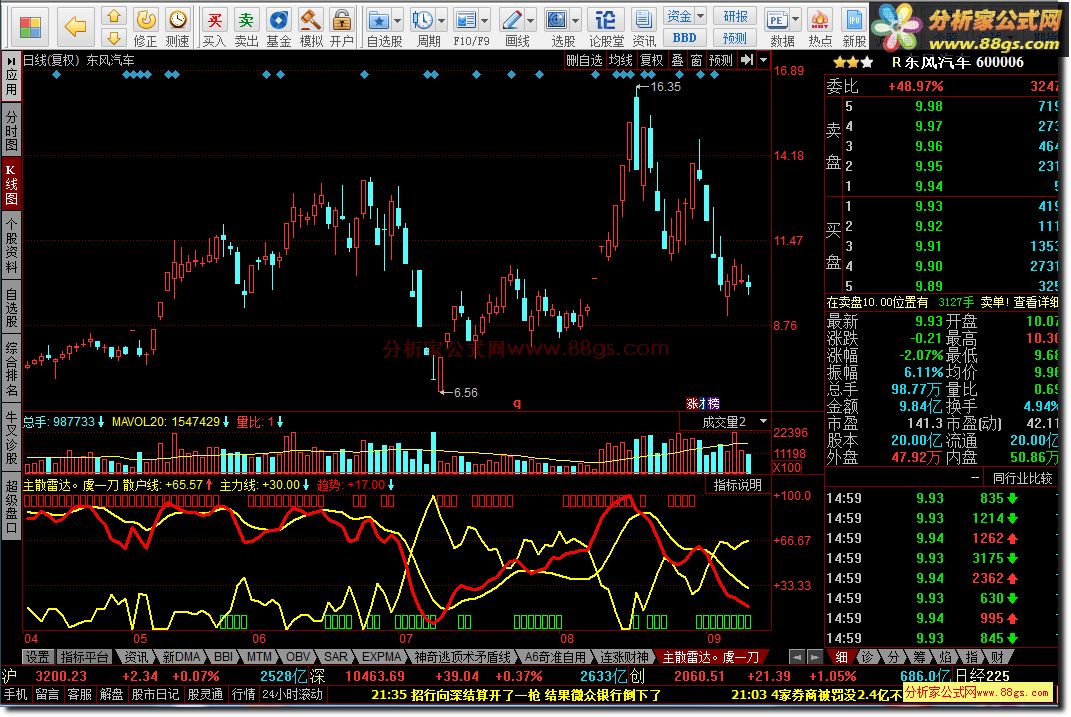Screen dimensions: 1071x717
Task: Click the colorful start menu icon
Action: (30, 26)
